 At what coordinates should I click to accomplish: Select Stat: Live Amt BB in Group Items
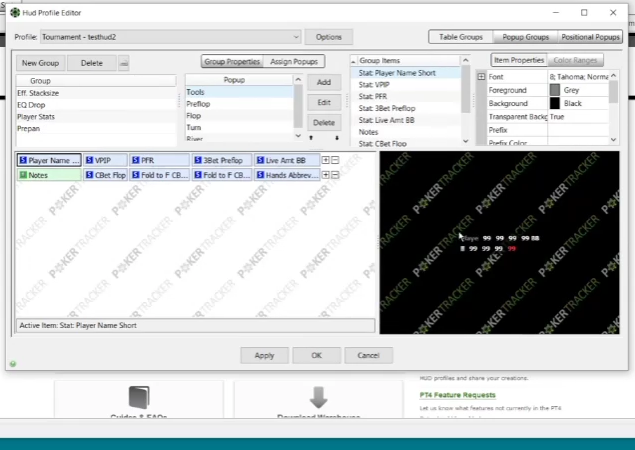click(405, 120)
